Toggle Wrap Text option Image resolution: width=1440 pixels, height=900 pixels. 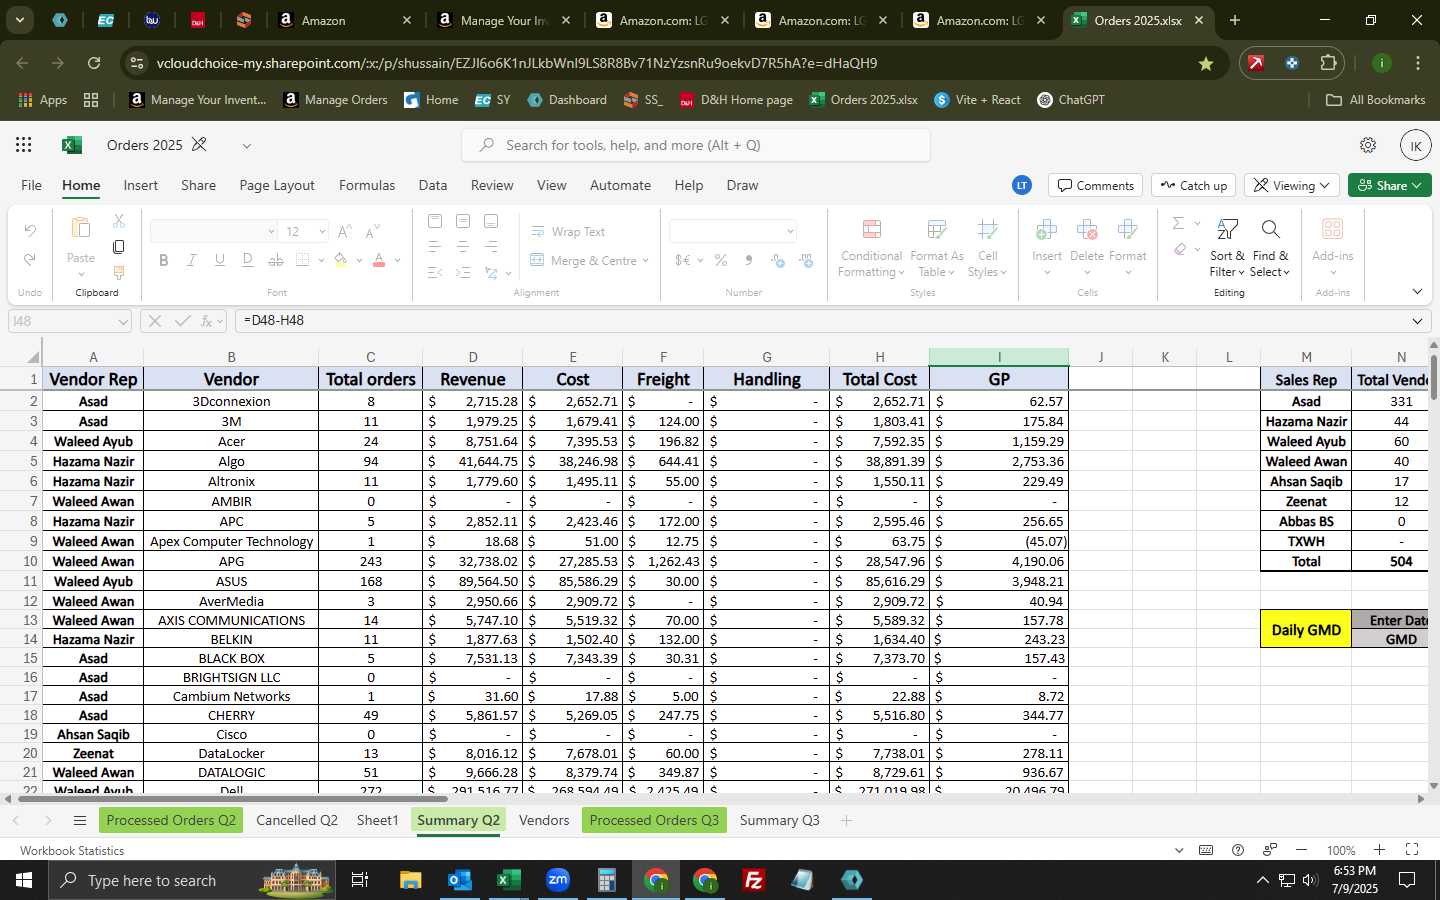pos(567,231)
